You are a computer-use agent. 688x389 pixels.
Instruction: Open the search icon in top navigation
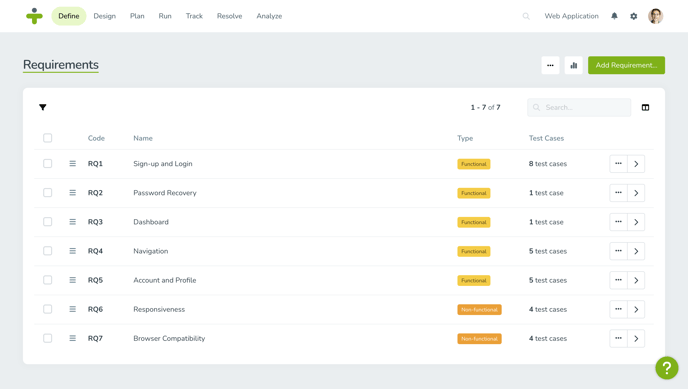(526, 16)
